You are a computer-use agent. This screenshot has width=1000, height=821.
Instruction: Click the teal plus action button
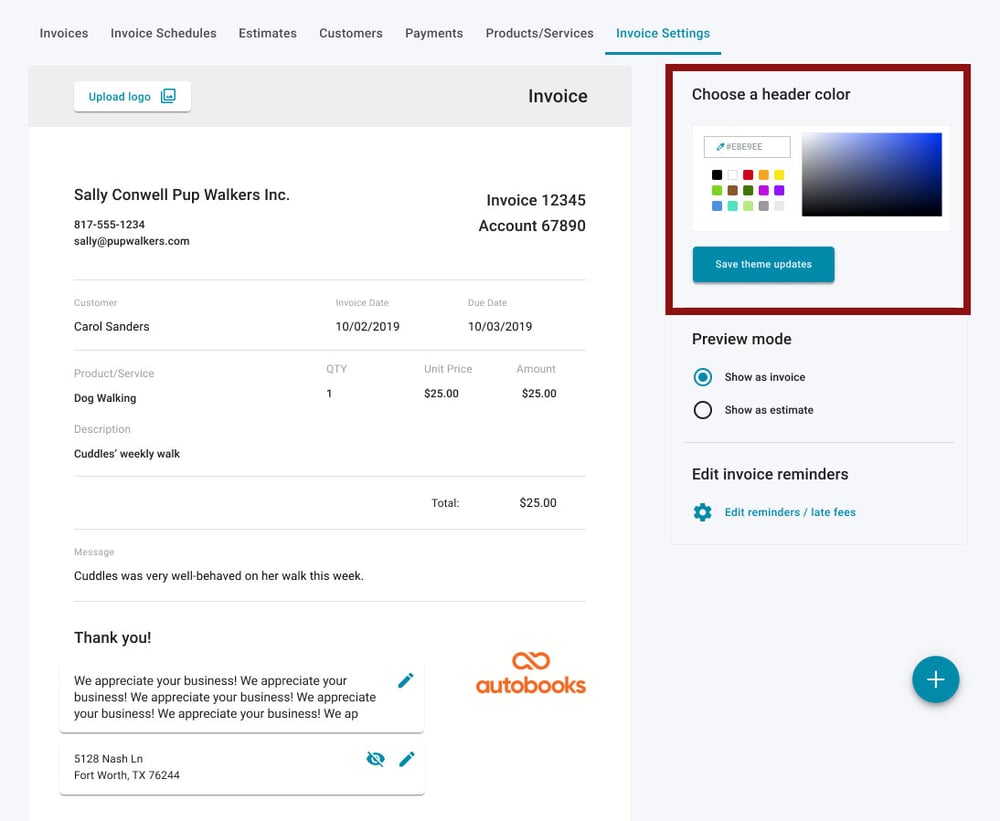click(936, 679)
